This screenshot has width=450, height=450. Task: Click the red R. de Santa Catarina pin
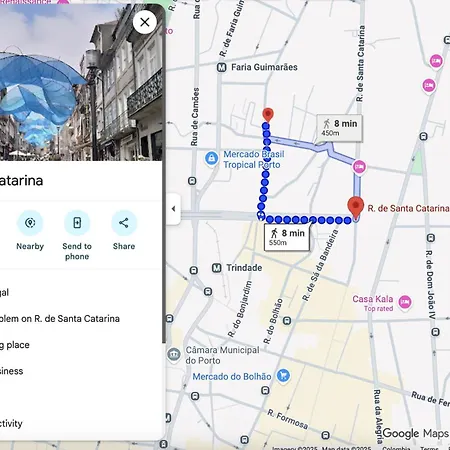(x=356, y=207)
